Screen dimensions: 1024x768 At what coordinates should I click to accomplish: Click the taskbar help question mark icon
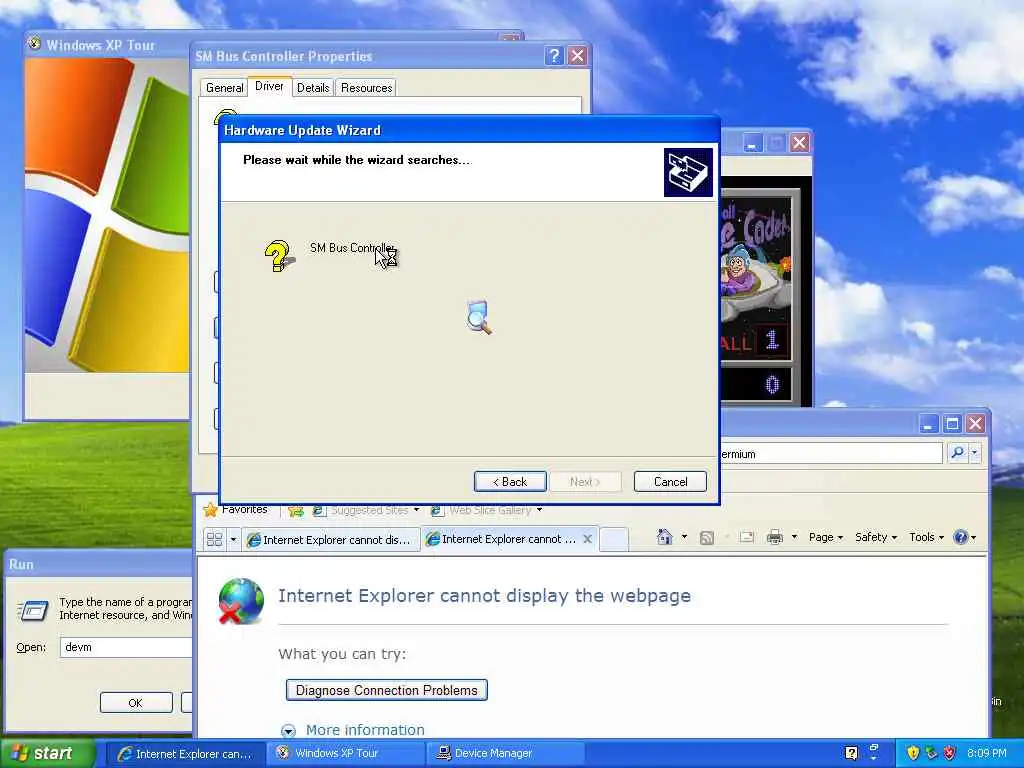(851, 754)
